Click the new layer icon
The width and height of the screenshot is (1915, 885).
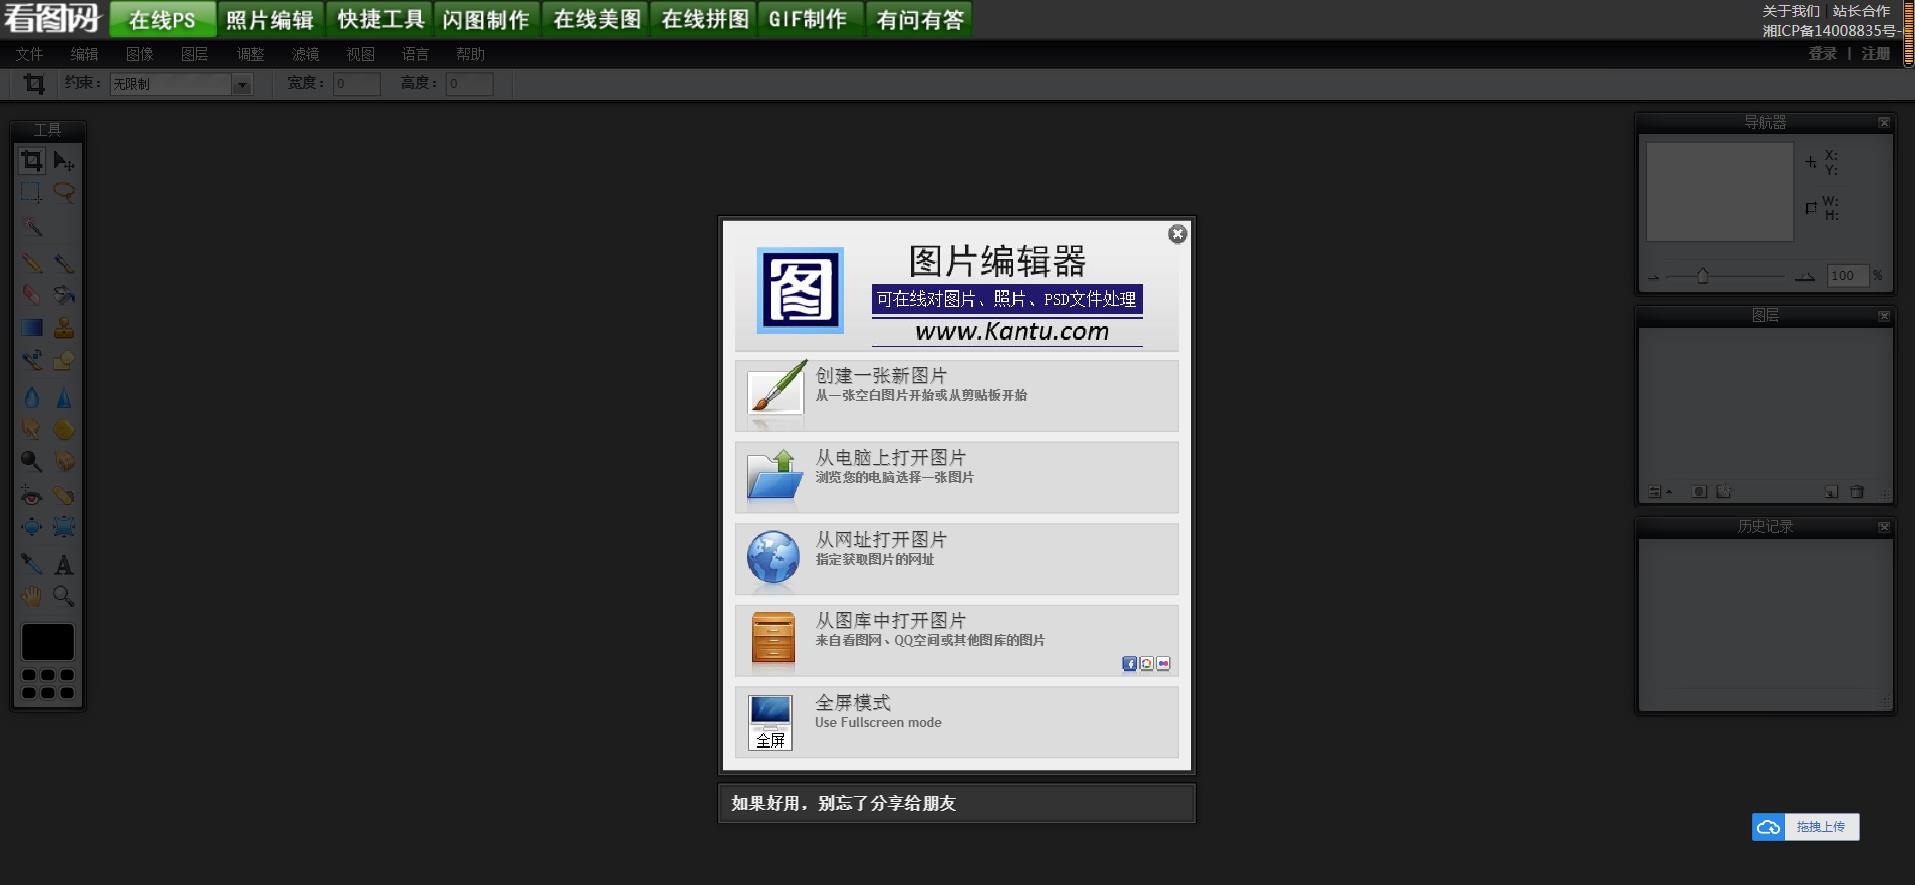[1832, 492]
